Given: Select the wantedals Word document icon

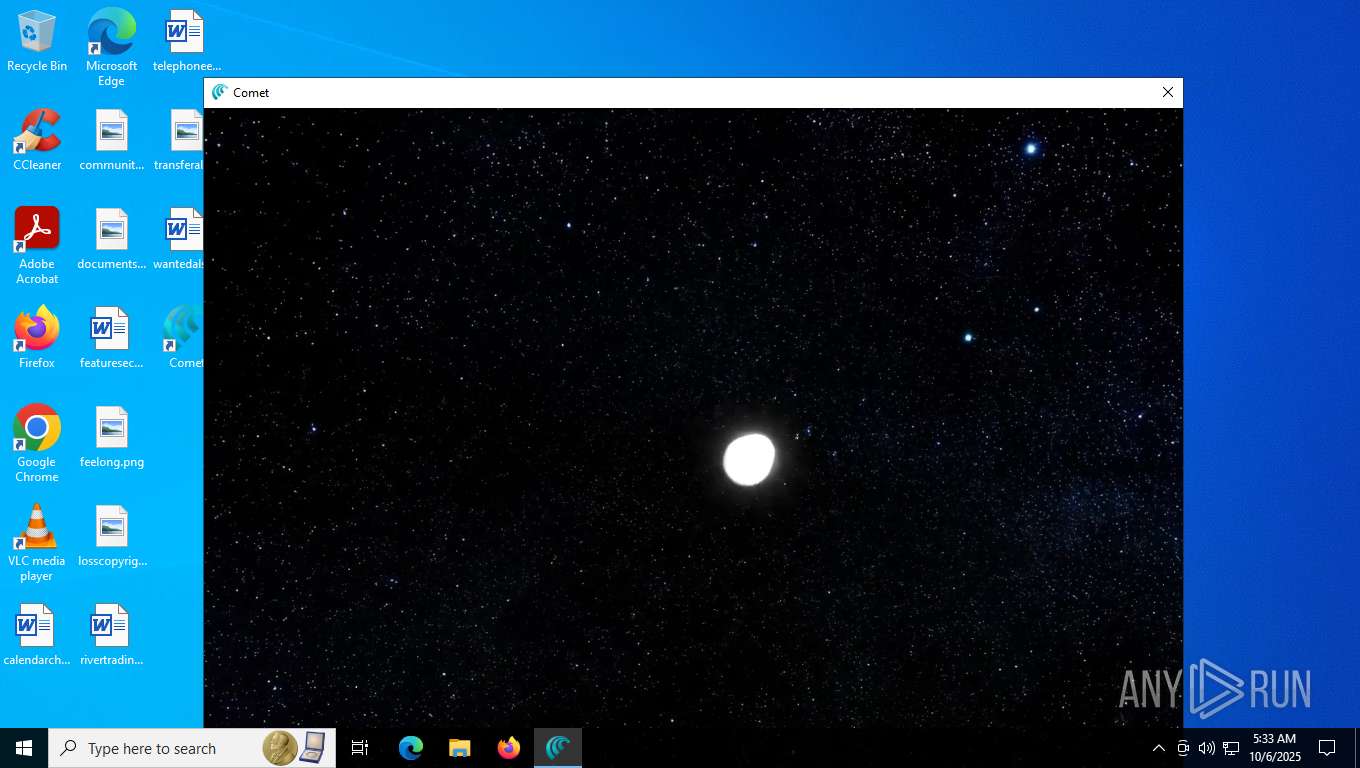Looking at the screenshot, I should pyautogui.click(x=180, y=239).
